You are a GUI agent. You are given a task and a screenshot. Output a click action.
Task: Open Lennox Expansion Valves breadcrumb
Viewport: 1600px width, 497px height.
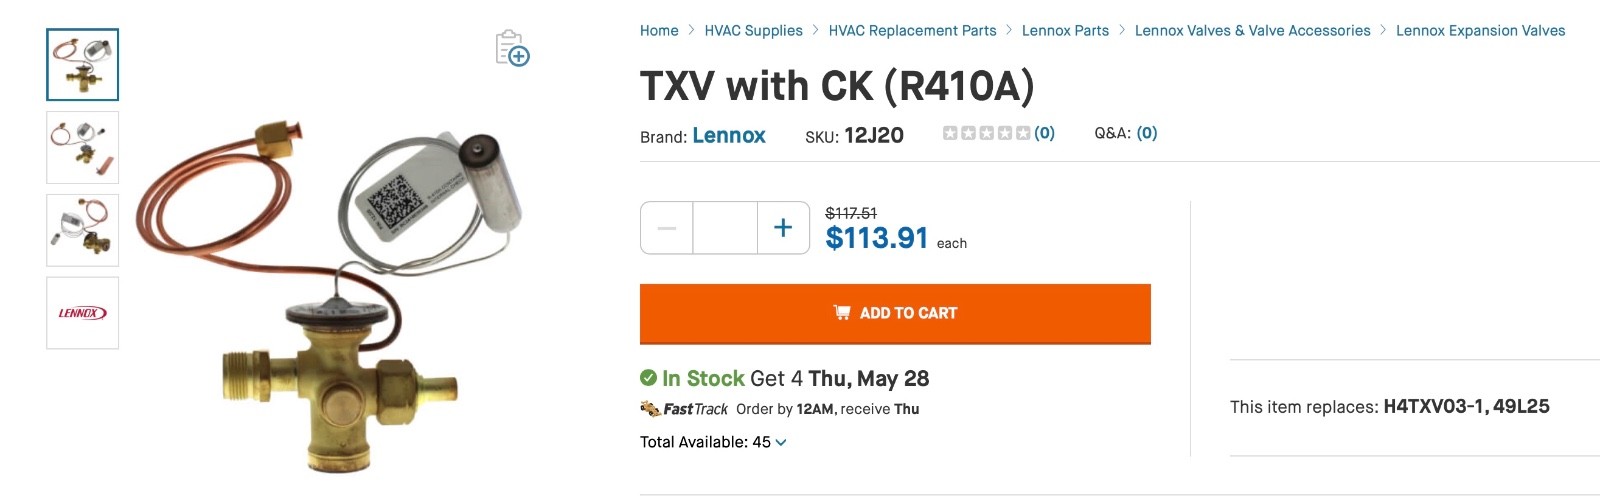pyautogui.click(x=1481, y=31)
